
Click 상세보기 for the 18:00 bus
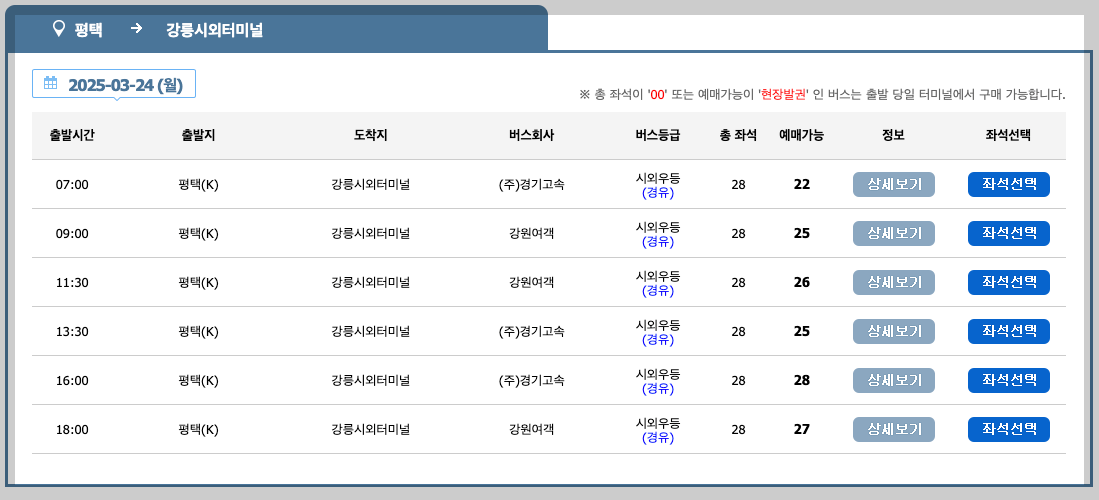point(894,429)
